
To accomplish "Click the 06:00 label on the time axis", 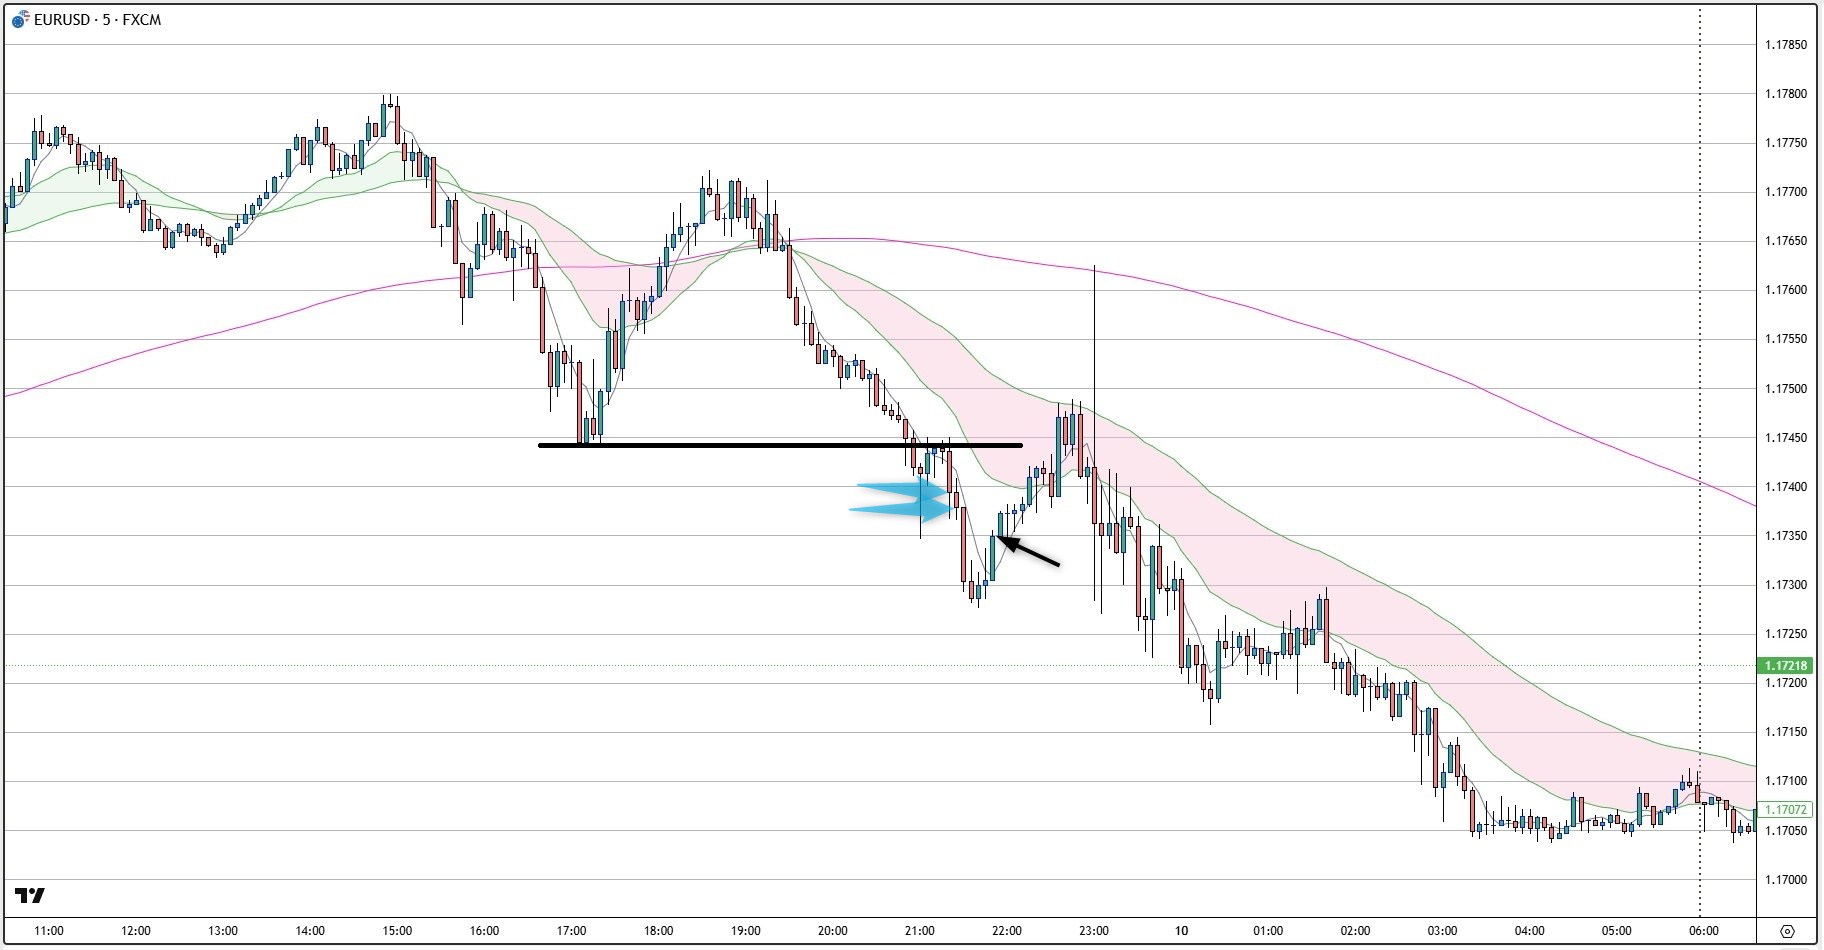I will 1704,931.
